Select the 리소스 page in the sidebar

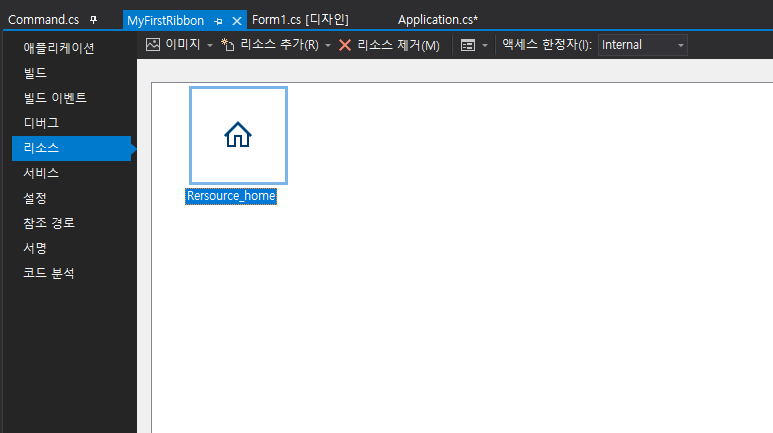point(71,148)
